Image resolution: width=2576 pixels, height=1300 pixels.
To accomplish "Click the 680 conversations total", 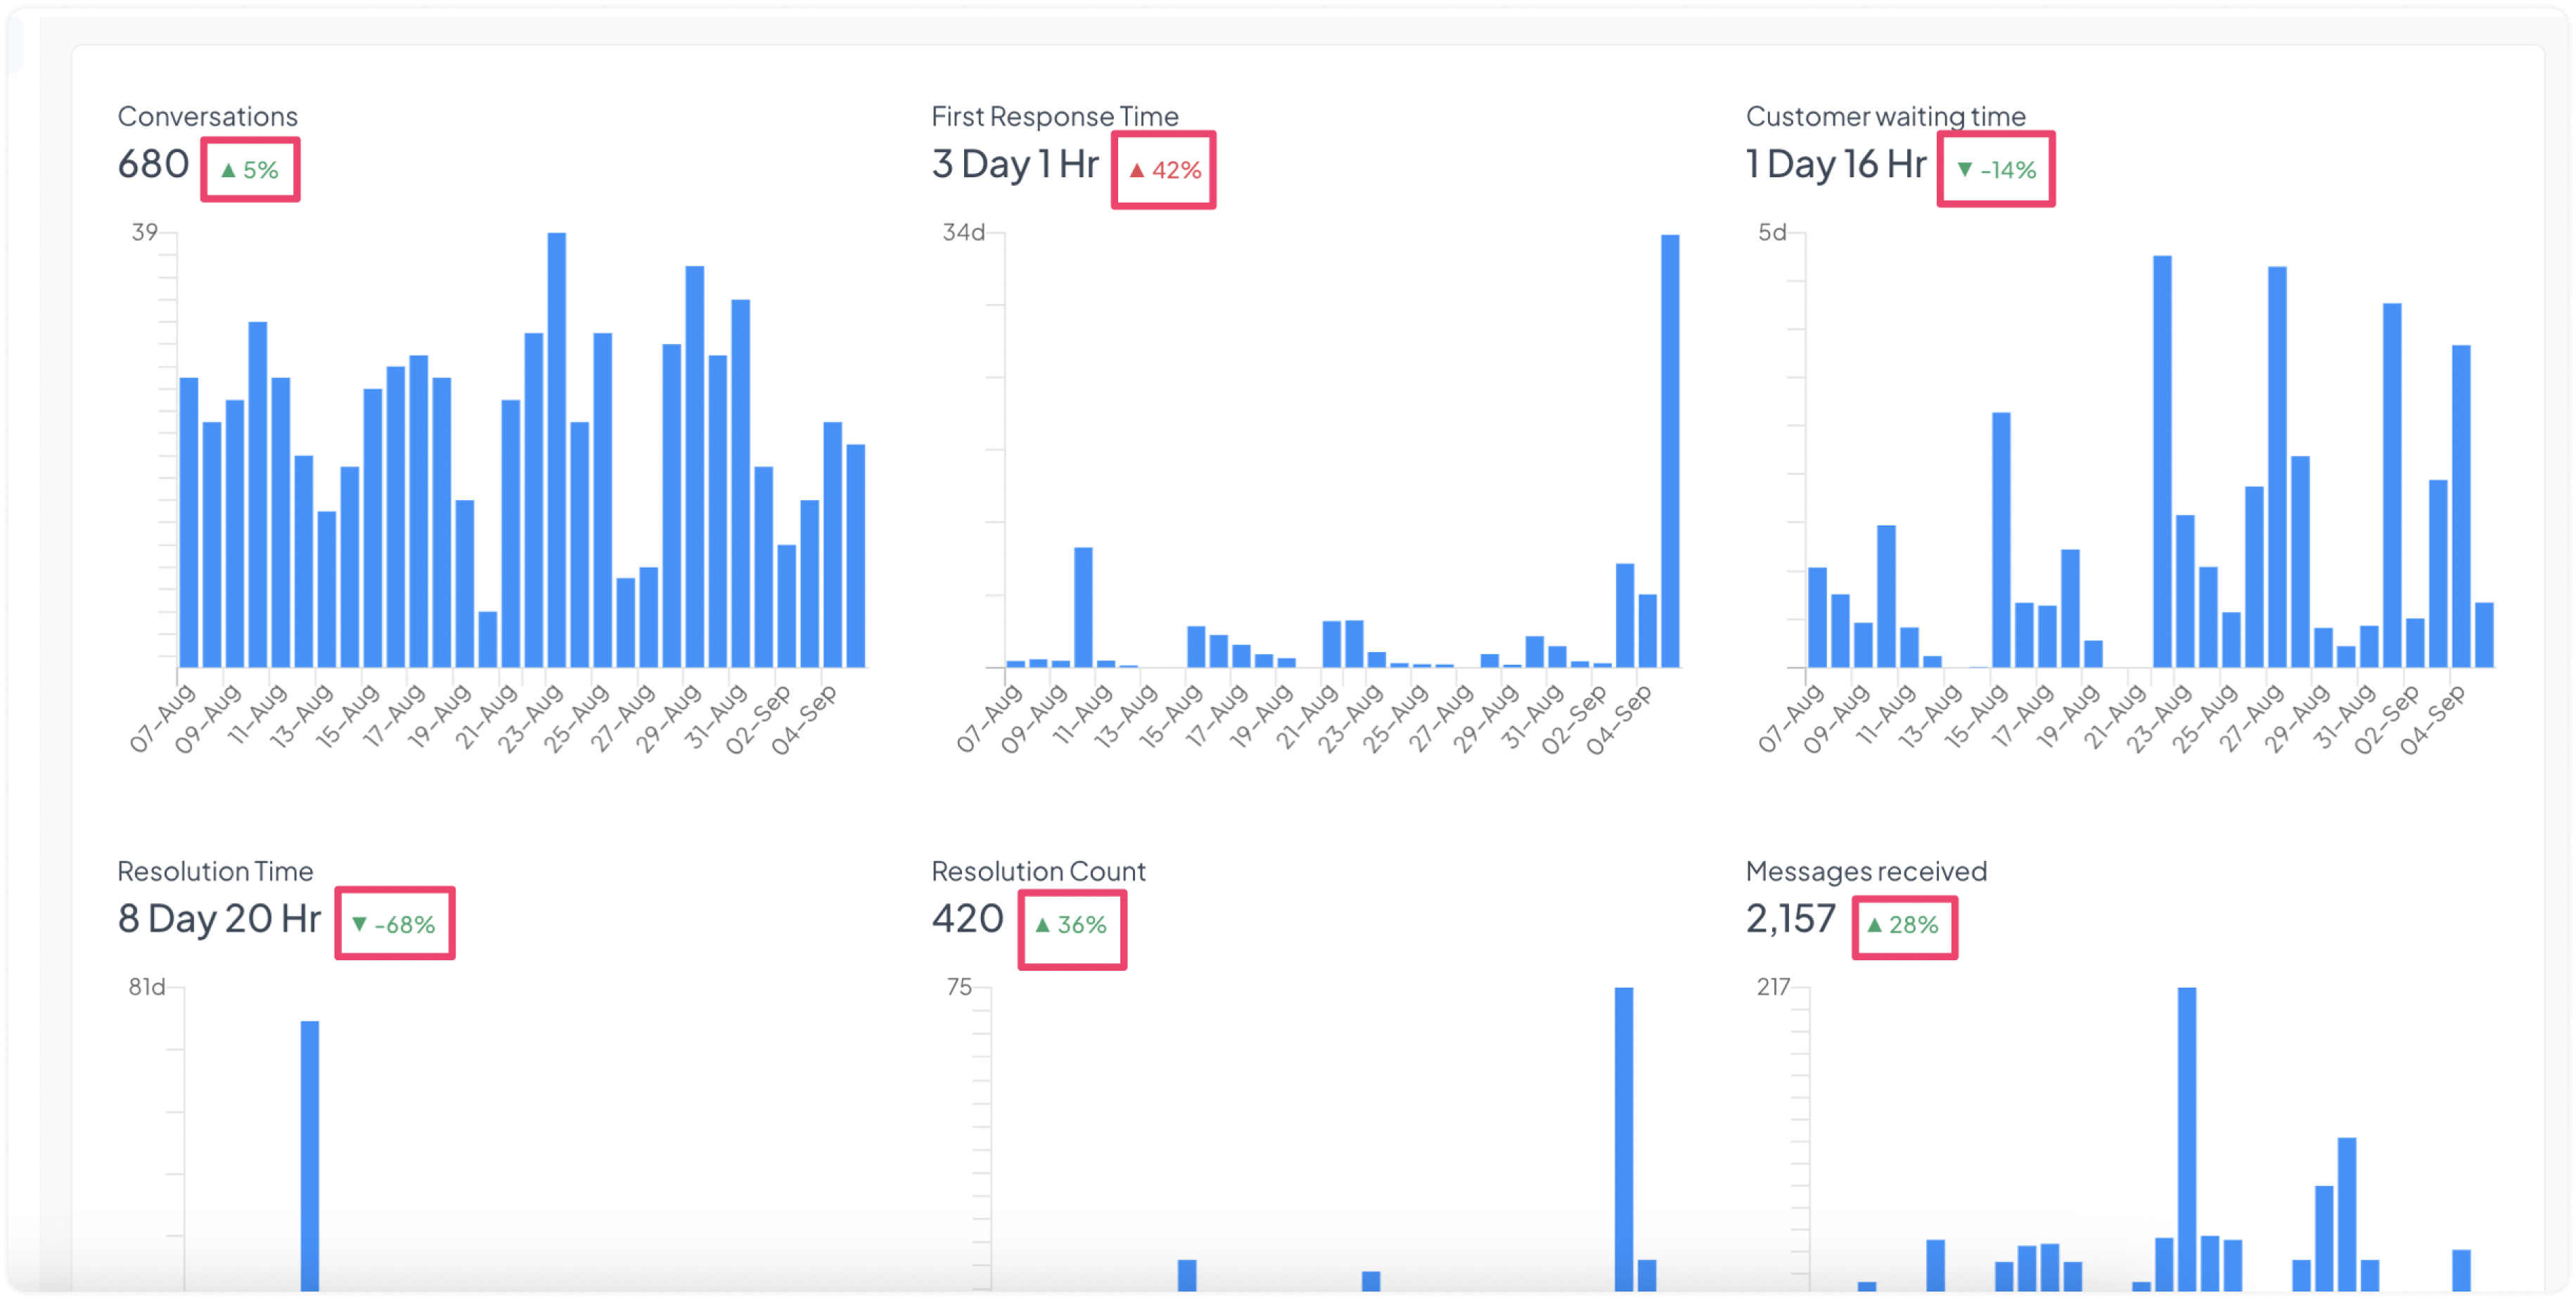I will (x=153, y=163).
